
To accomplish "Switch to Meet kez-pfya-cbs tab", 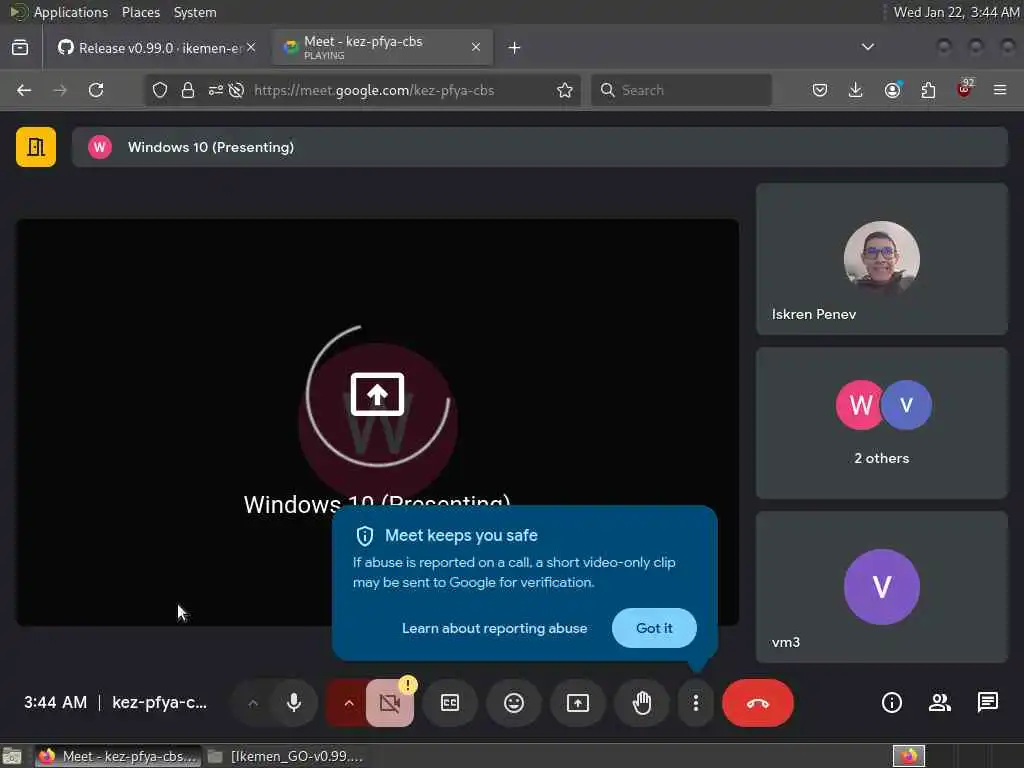I will click(x=381, y=48).
